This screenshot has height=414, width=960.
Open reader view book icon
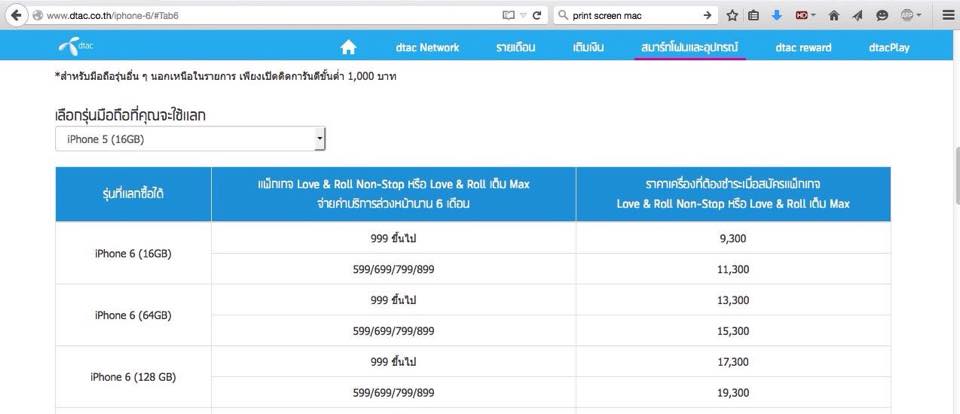coord(508,16)
